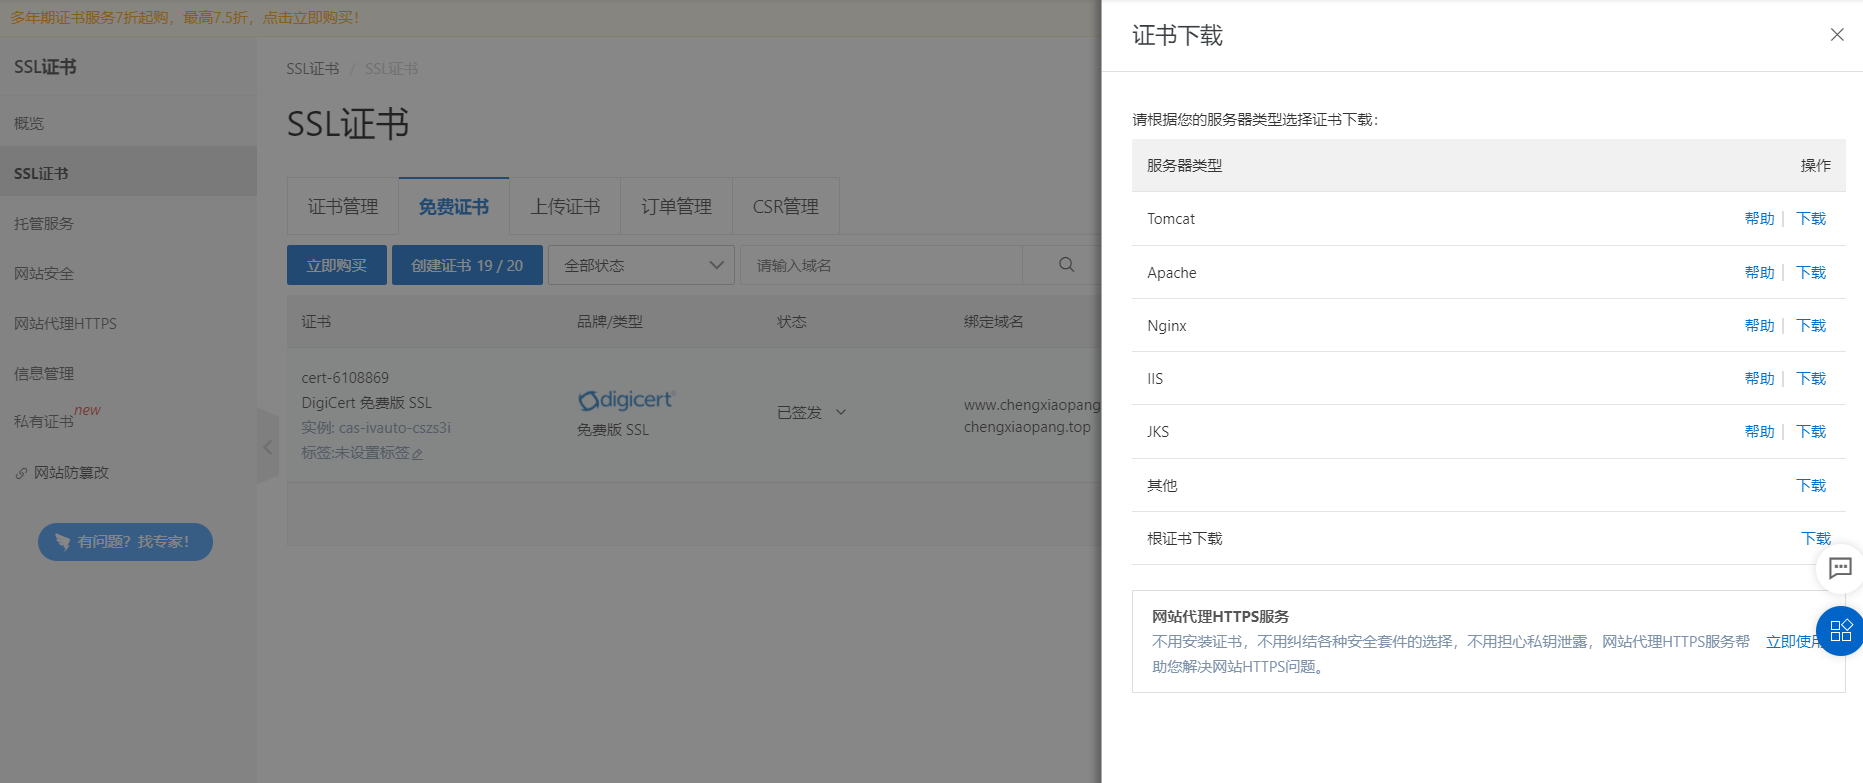
Task: Click the search magnifier icon
Action: 1066,265
